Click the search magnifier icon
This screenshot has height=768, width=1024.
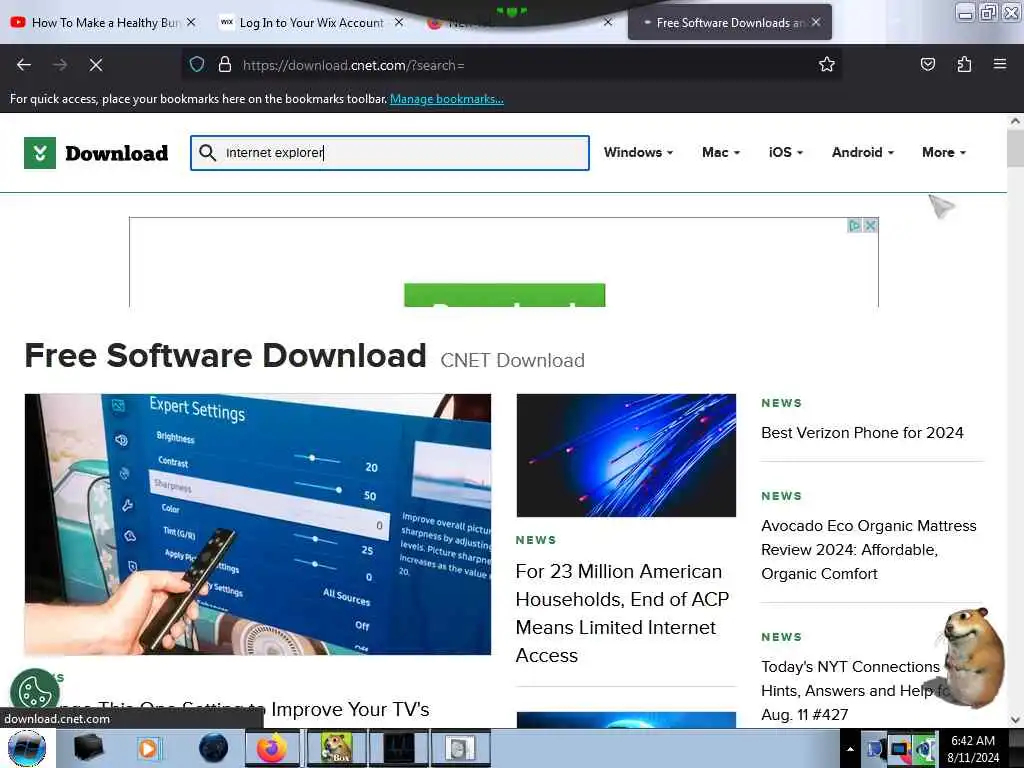tap(207, 153)
